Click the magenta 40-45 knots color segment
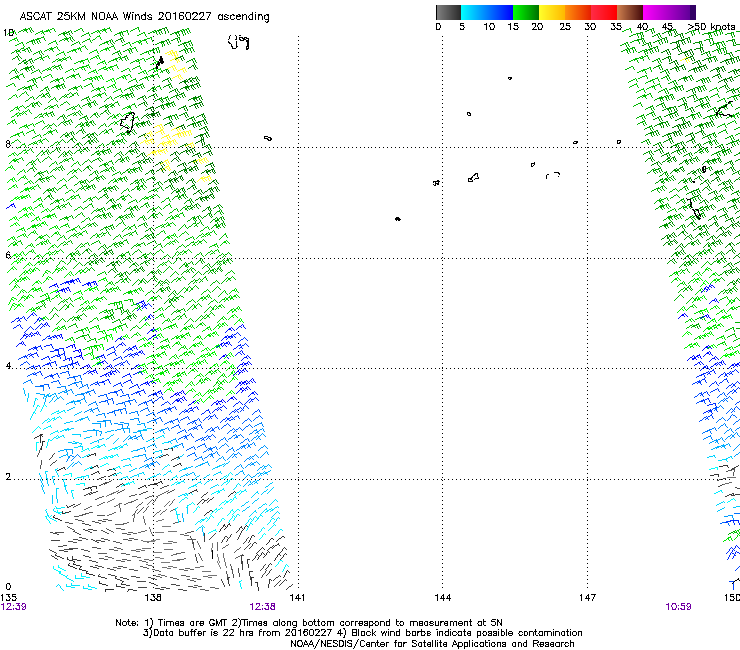Image resolution: width=740 pixels, height=650 pixels. 656,12
